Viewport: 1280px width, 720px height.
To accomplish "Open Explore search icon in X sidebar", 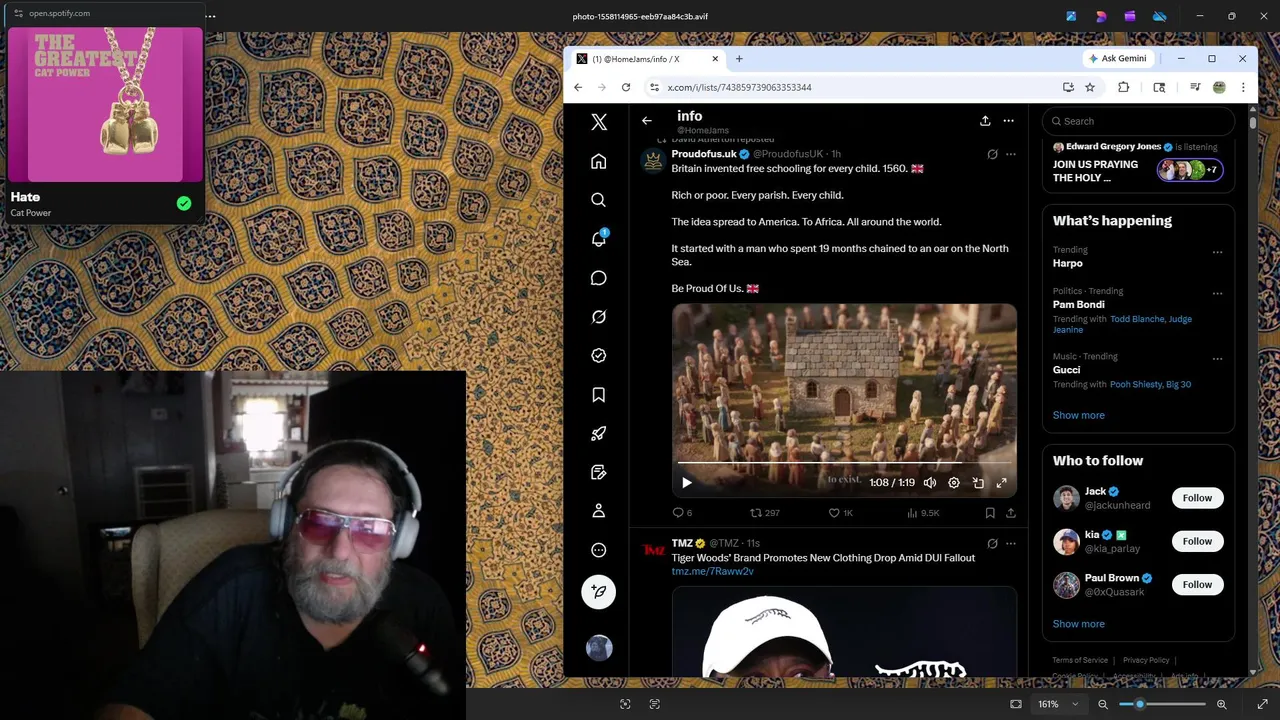I will [x=598, y=200].
